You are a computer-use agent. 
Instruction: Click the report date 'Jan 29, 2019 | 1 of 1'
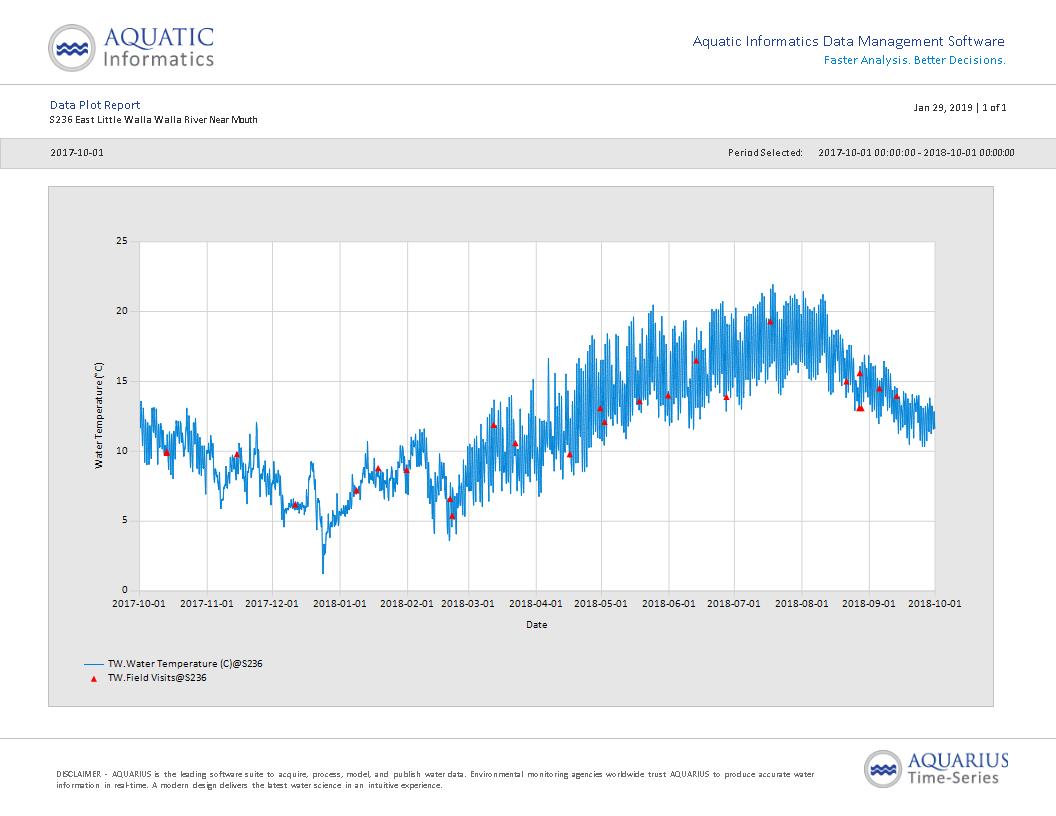pyautogui.click(x=960, y=107)
